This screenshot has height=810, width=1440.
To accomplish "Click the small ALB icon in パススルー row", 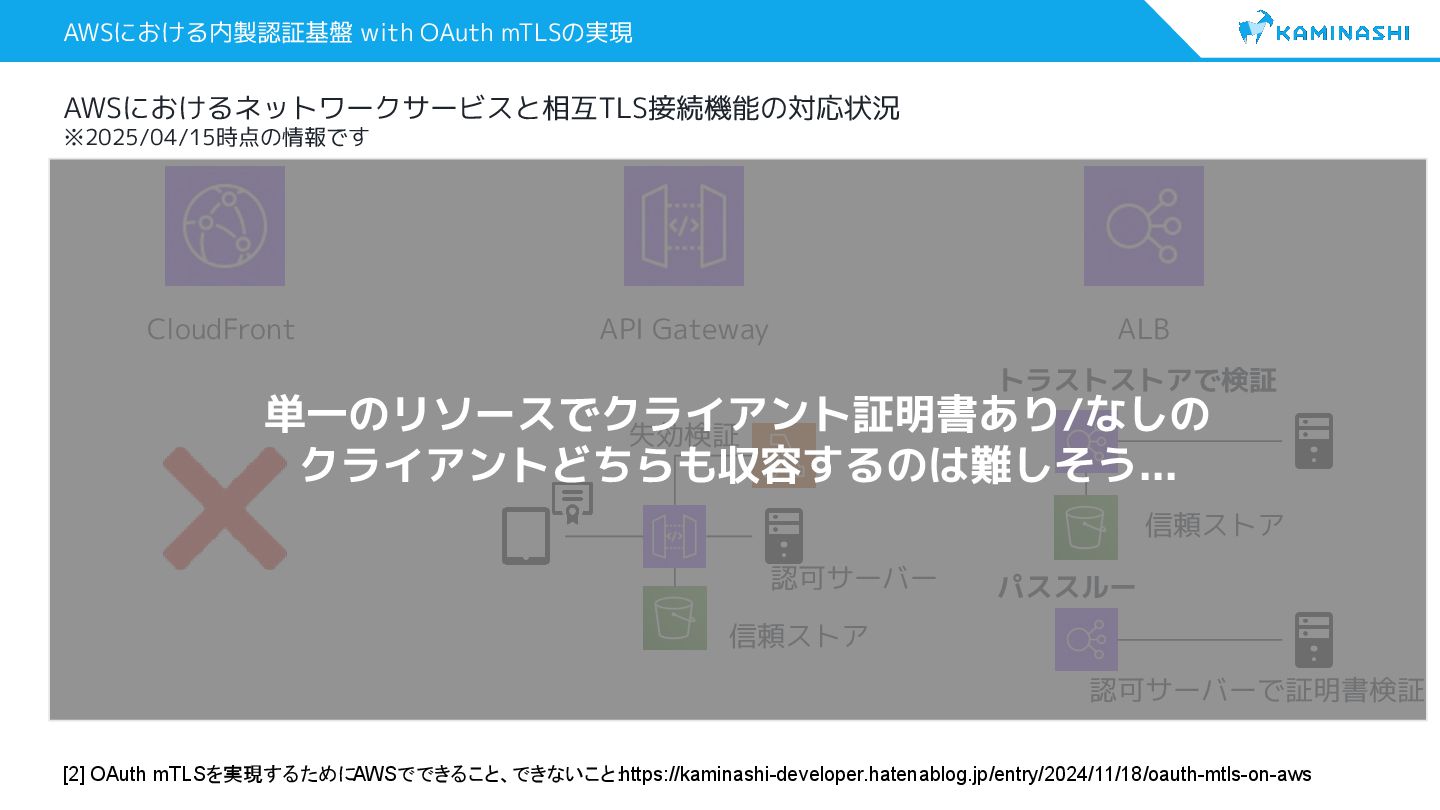I will pos(1086,639).
